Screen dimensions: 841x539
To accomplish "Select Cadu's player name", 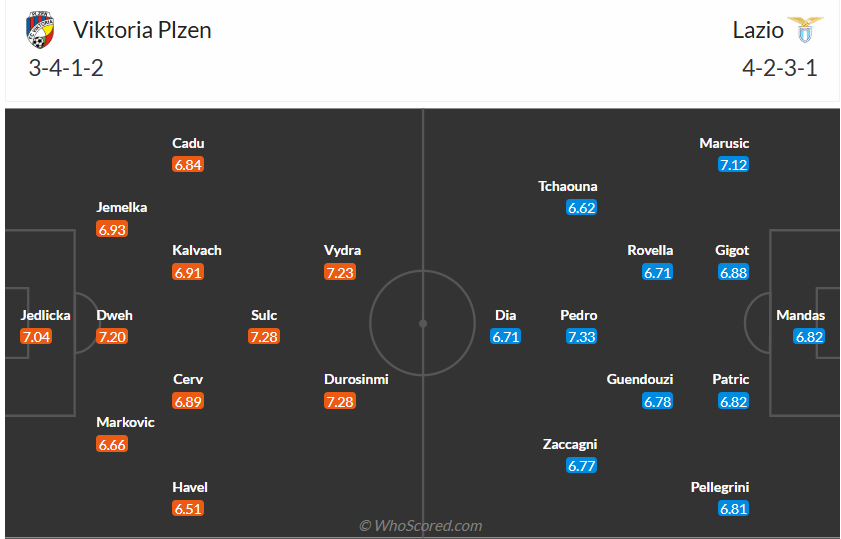I will click(188, 143).
